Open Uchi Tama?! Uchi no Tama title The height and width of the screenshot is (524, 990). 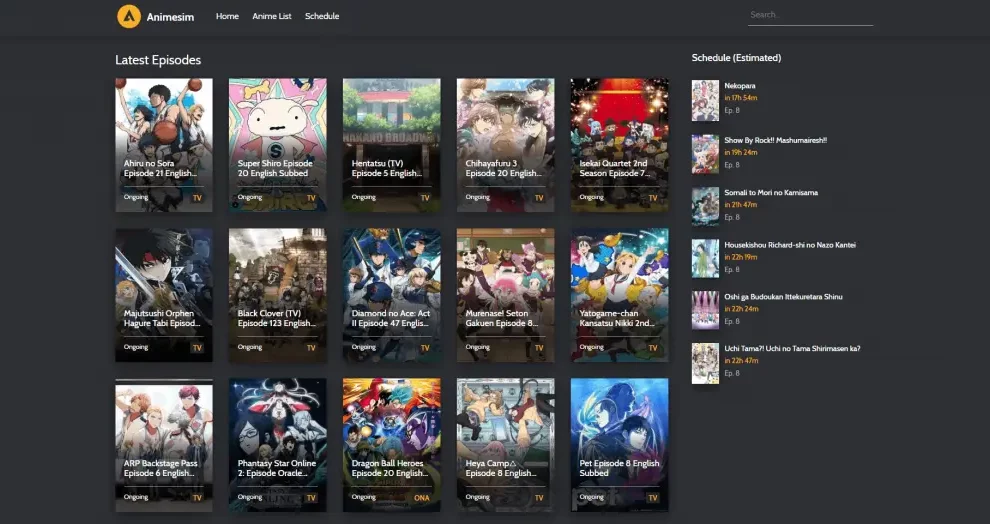[x=792, y=348]
